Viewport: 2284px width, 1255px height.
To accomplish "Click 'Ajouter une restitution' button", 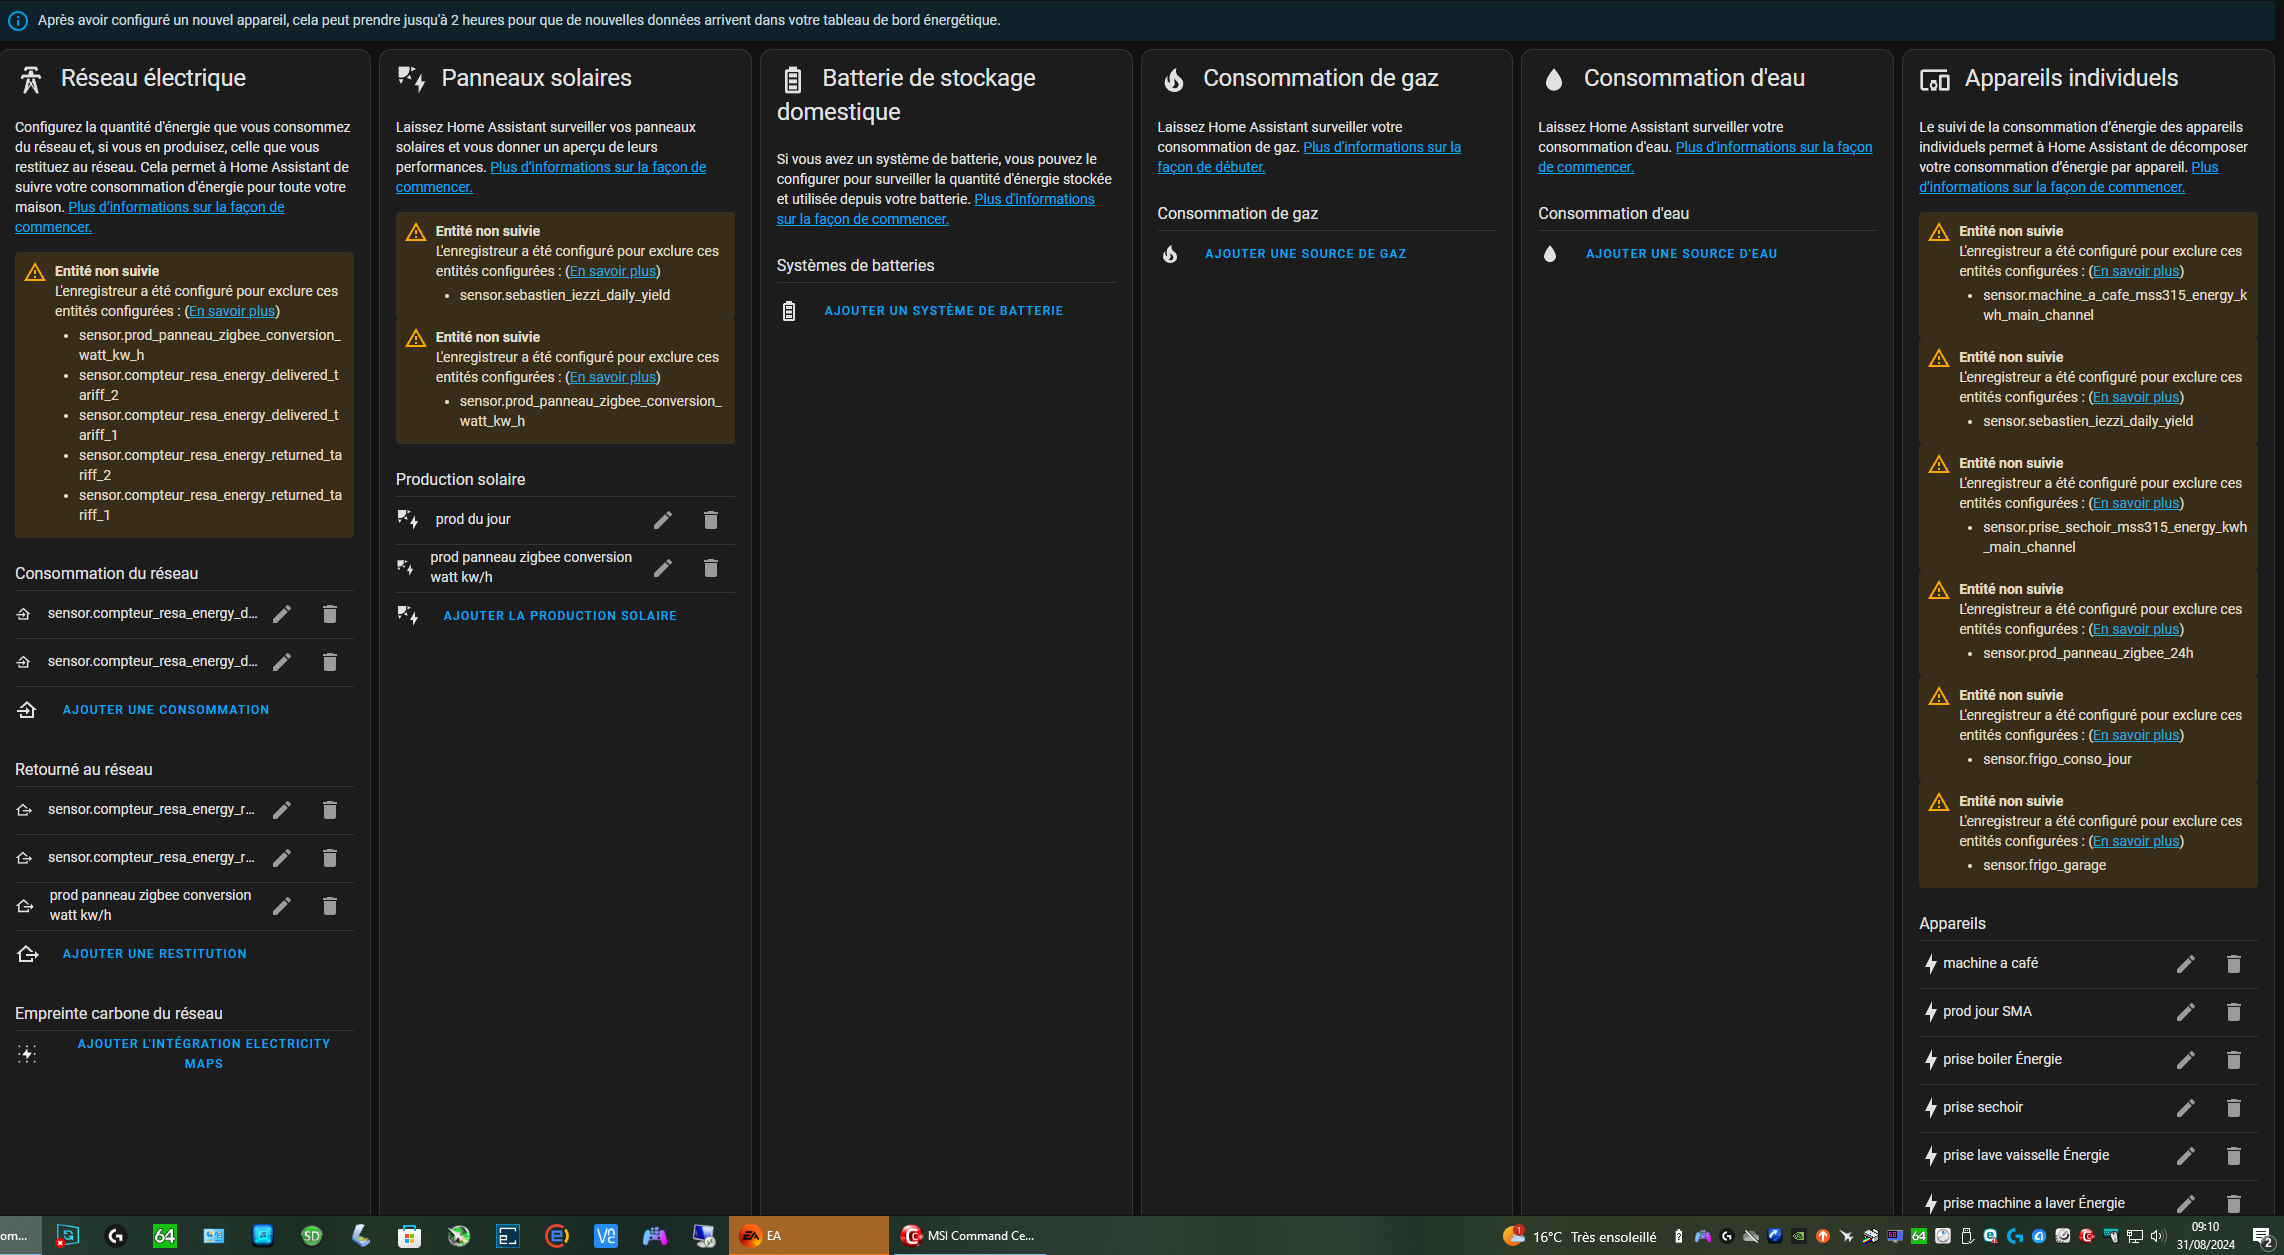I will (x=155, y=954).
